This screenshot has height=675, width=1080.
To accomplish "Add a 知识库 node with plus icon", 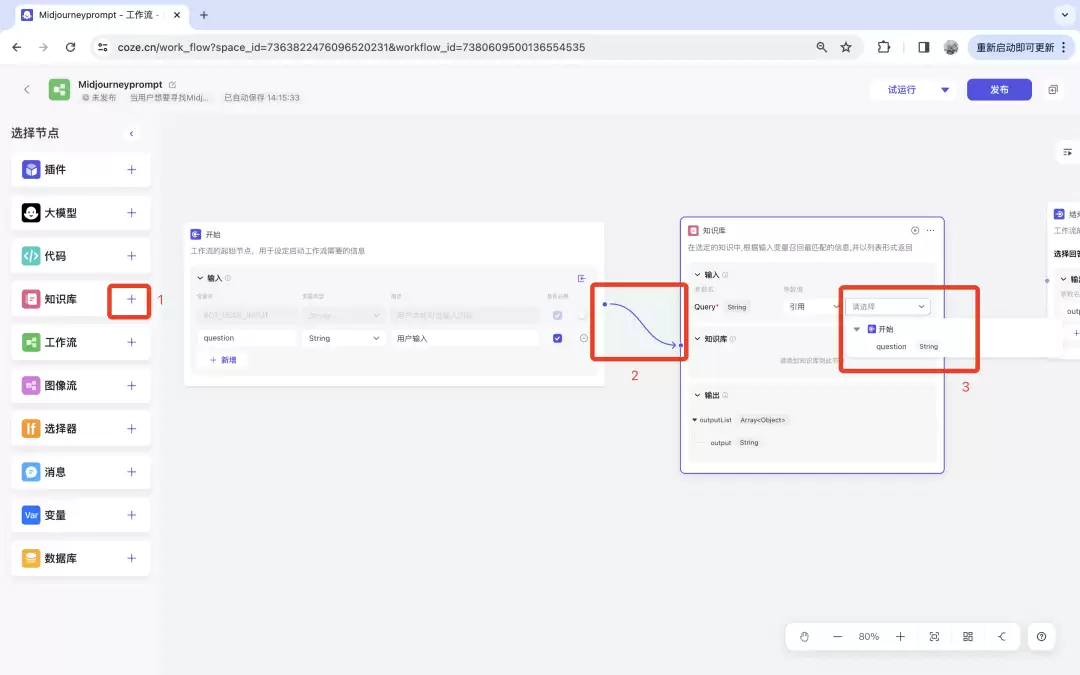I will pyautogui.click(x=131, y=299).
